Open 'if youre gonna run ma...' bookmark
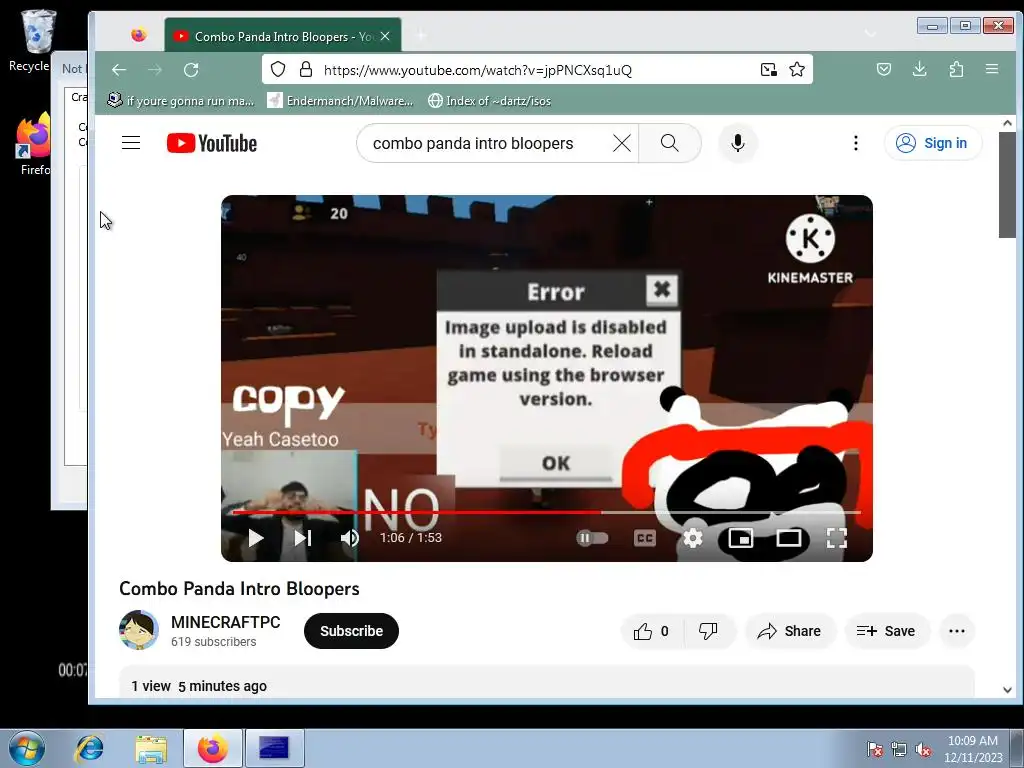Image resolution: width=1024 pixels, height=768 pixels. click(181, 101)
